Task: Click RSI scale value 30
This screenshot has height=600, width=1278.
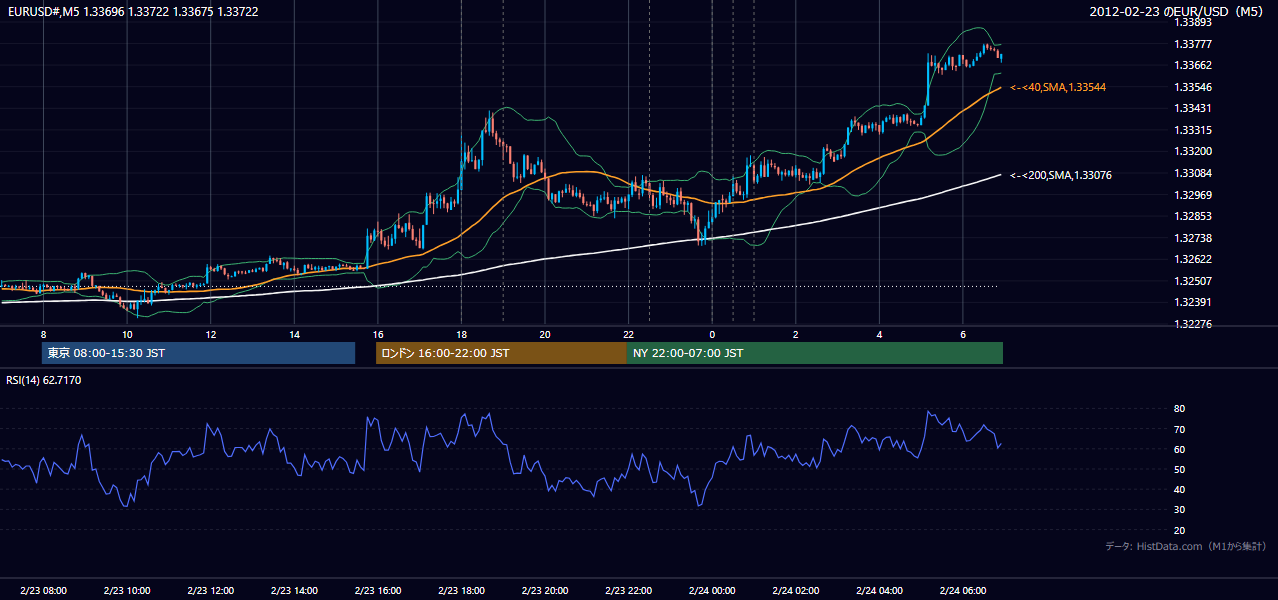Action: click(x=1179, y=510)
